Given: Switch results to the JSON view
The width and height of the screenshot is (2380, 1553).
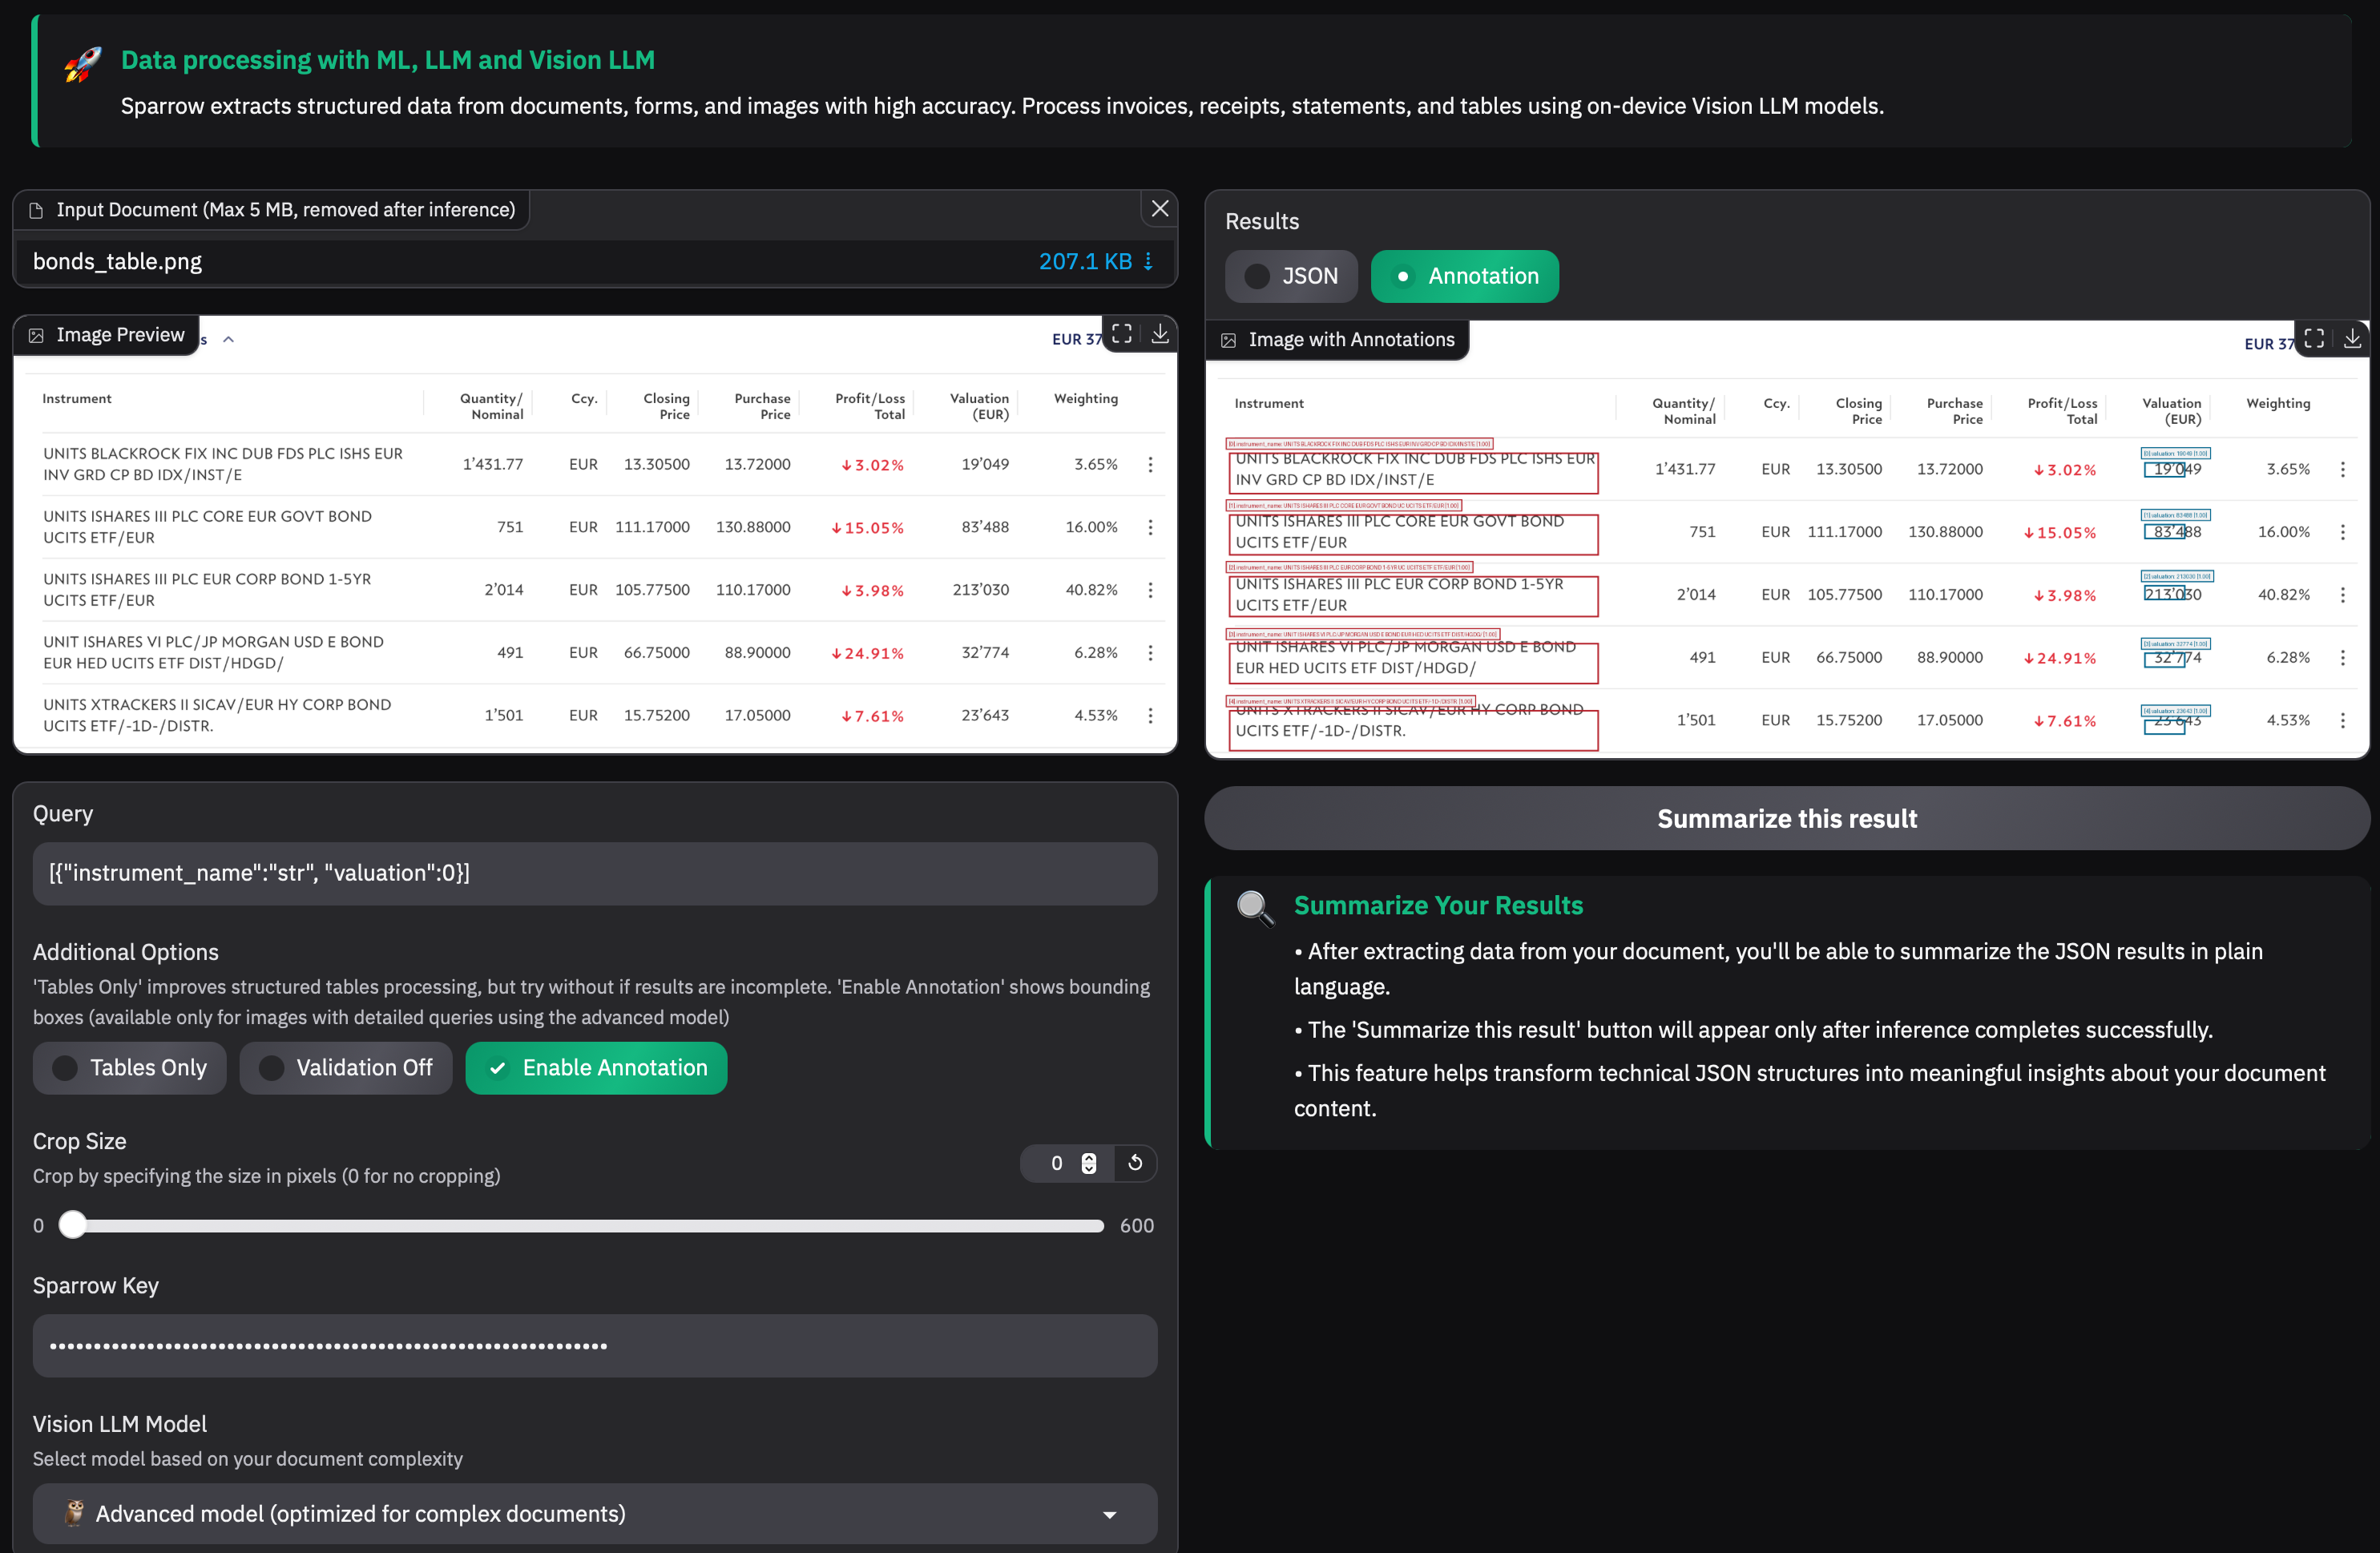Looking at the screenshot, I should click(x=1291, y=276).
